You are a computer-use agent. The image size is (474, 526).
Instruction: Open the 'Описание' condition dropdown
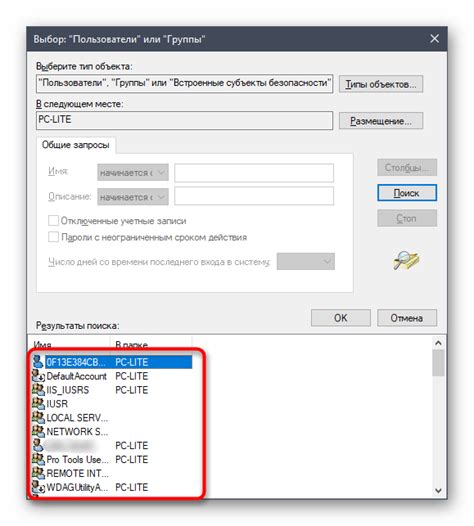tap(133, 197)
